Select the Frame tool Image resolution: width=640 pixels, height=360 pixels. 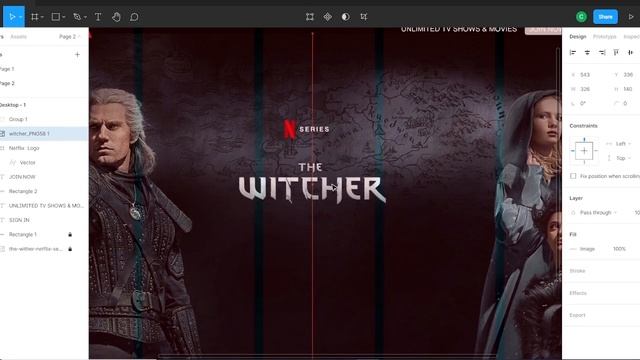(x=35, y=17)
